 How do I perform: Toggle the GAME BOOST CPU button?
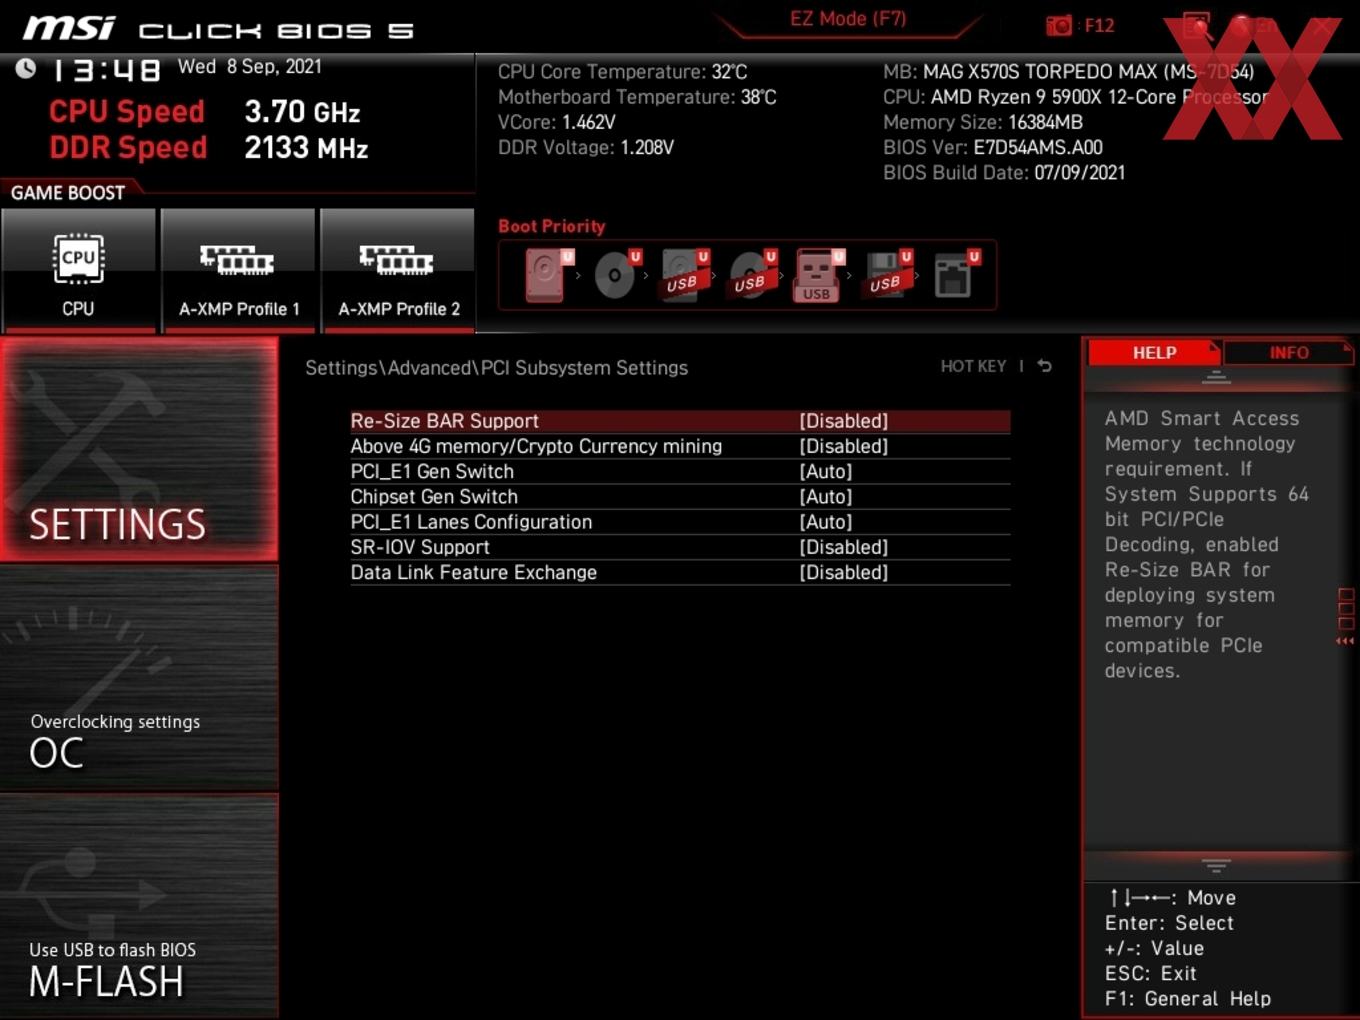coord(78,270)
